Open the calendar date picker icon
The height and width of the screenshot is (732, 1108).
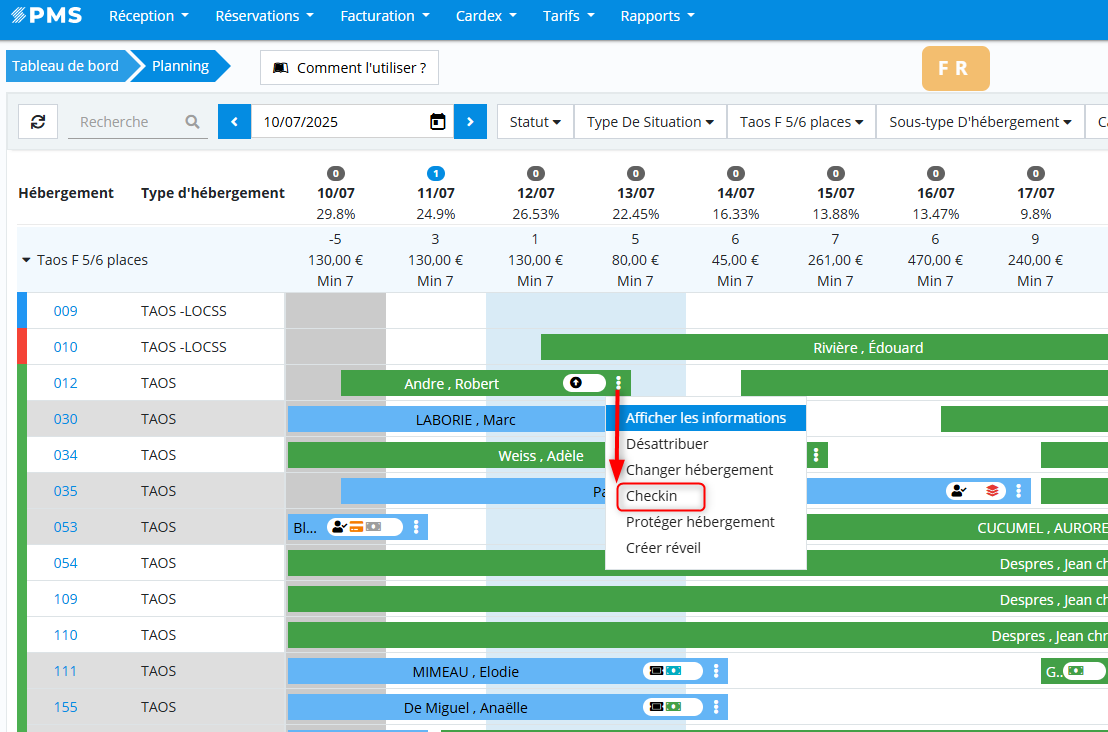point(437,122)
